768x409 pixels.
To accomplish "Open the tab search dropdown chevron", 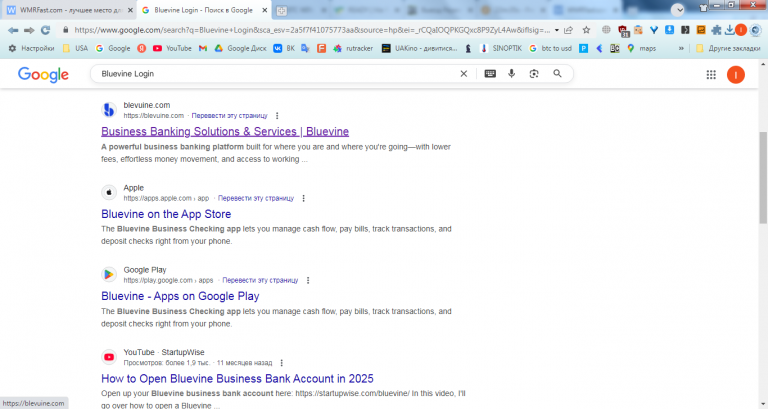I will pyautogui.click(x=677, y=9).
